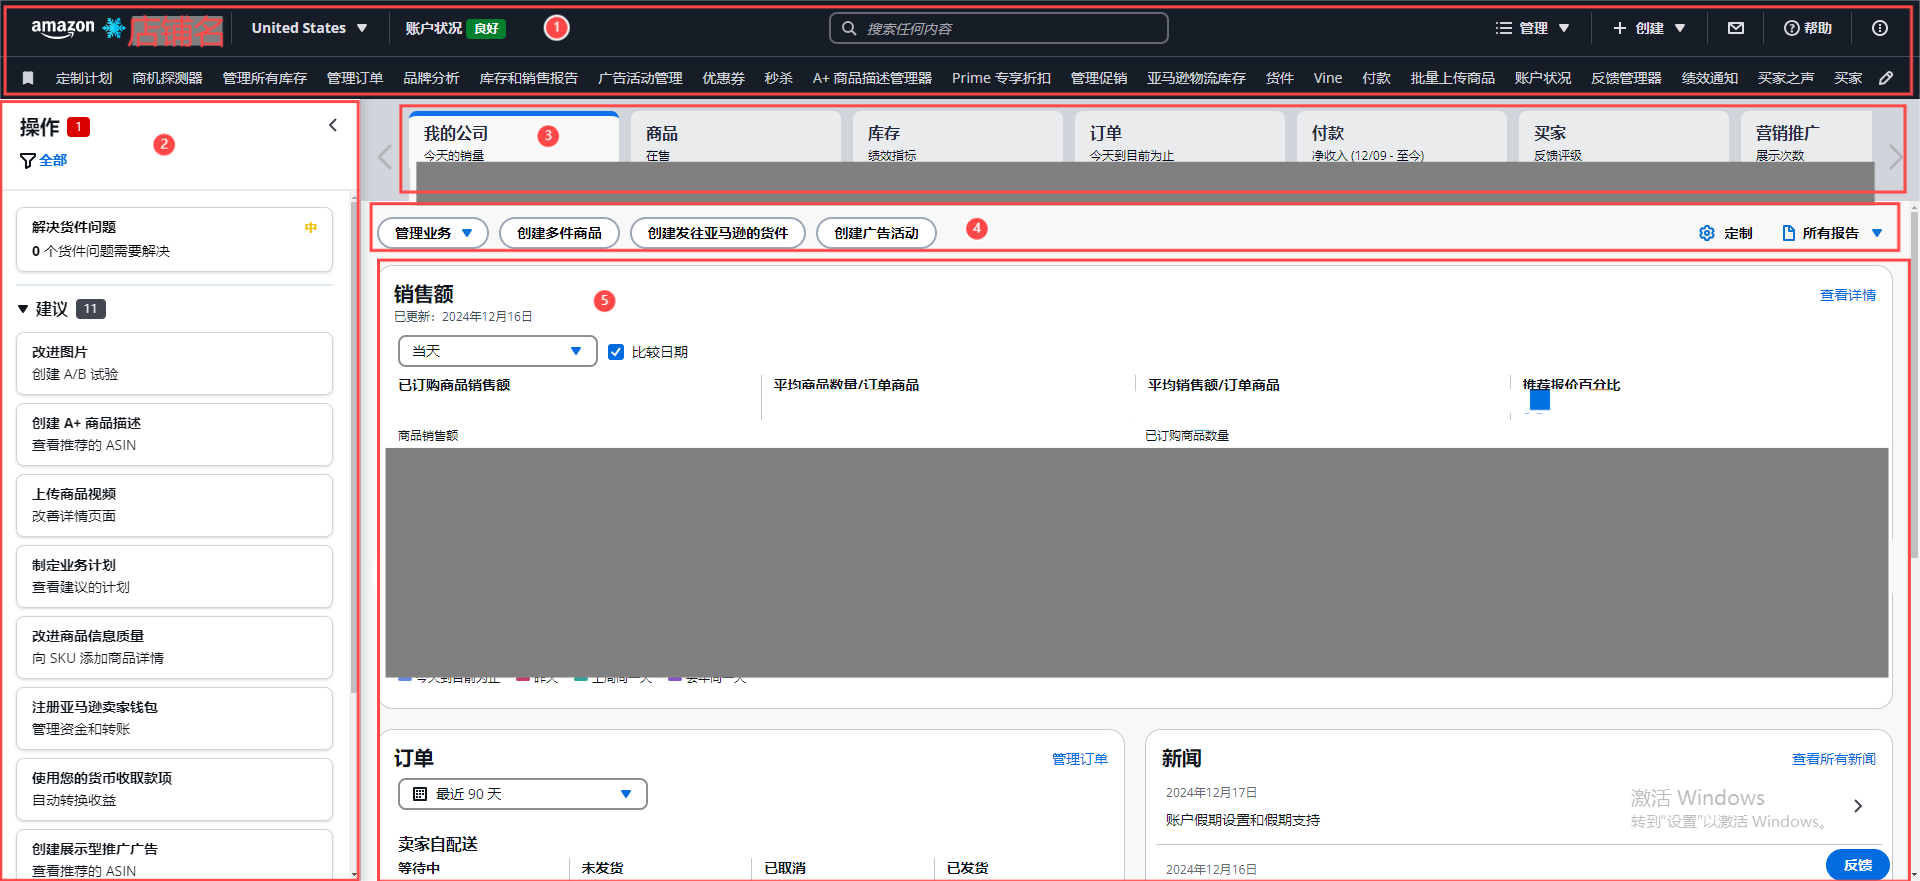Expand the 管理业务 dropdown button
Image resolution: width=1920 pixels, height=881 pixels.
433,233
